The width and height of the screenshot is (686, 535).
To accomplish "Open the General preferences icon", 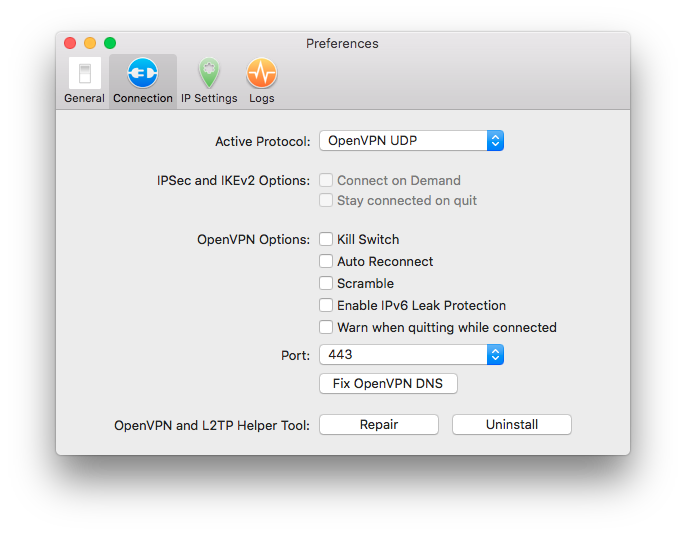I will coord(84,73).
